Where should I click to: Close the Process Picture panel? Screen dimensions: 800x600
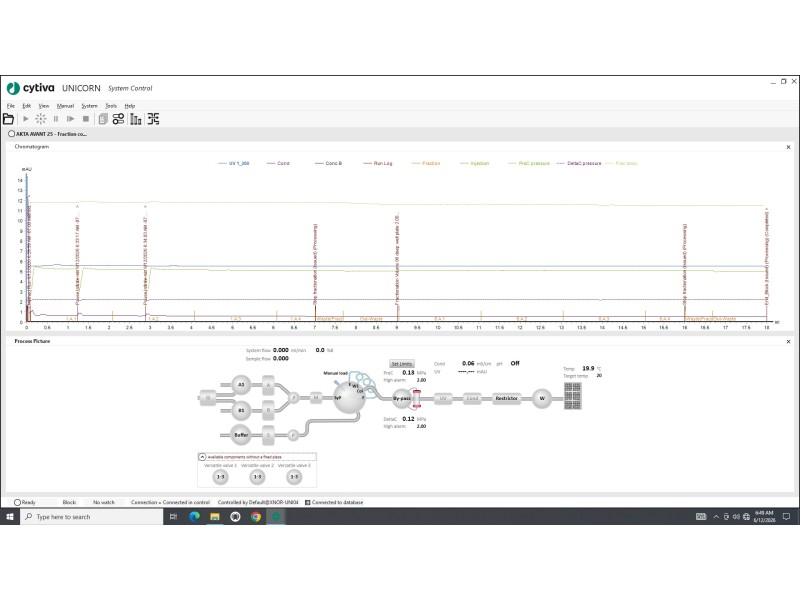[788, 341]
